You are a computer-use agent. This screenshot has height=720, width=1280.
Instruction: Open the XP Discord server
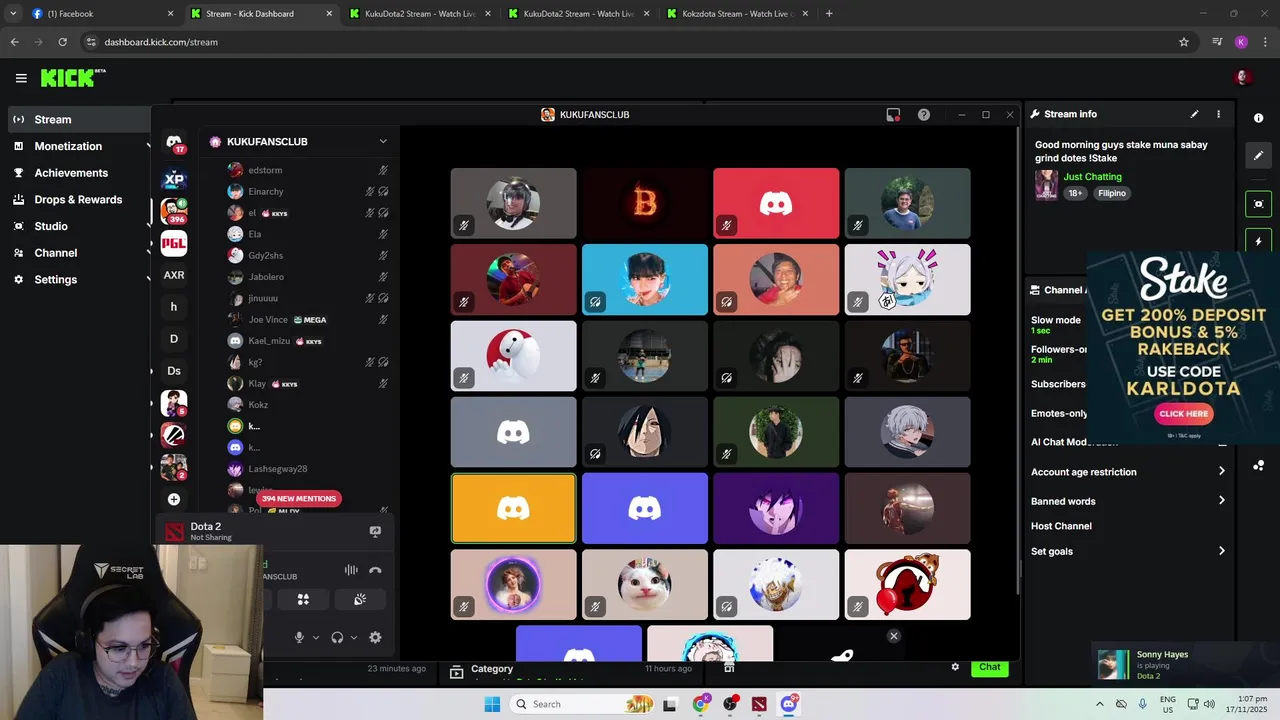point(174,180)
